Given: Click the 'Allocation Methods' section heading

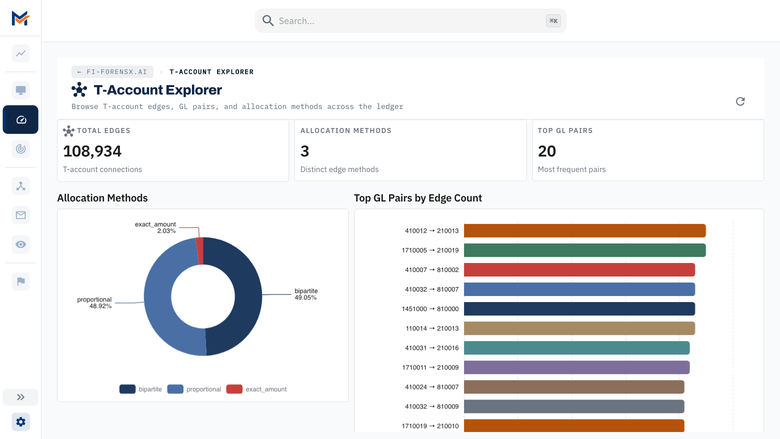Looking at the screenshot, I should coord(102,198).
